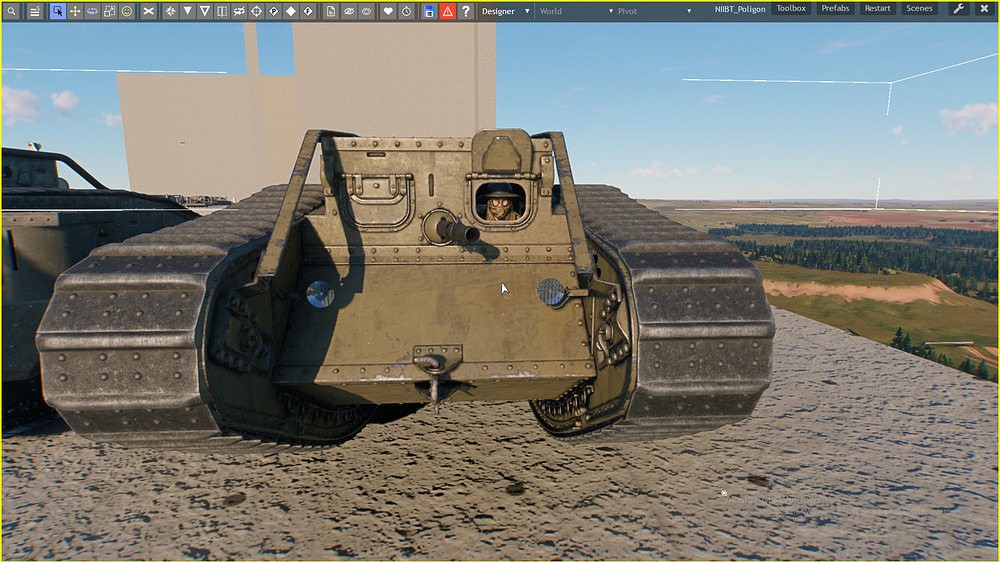Activate the purple rotate tool
Viewport: 1000px width, 562px height.
tap(92, 11)
